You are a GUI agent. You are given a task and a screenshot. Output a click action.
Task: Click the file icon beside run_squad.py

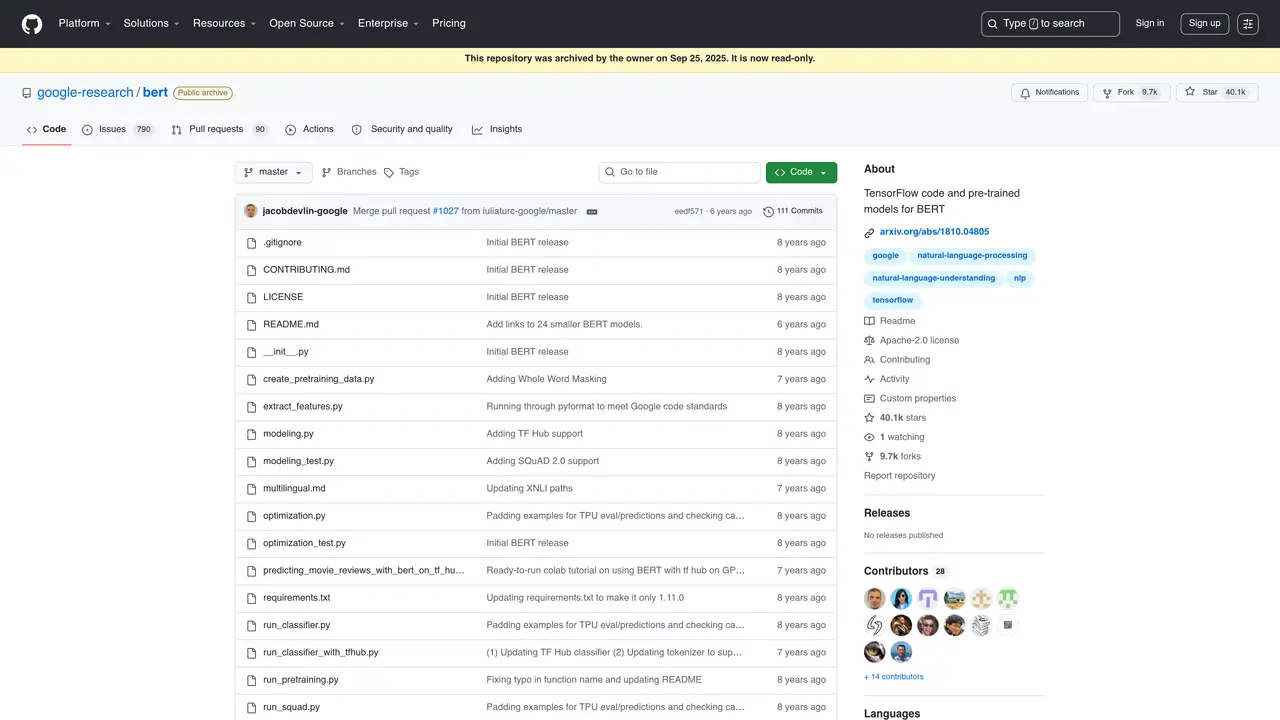coord(253,708)
